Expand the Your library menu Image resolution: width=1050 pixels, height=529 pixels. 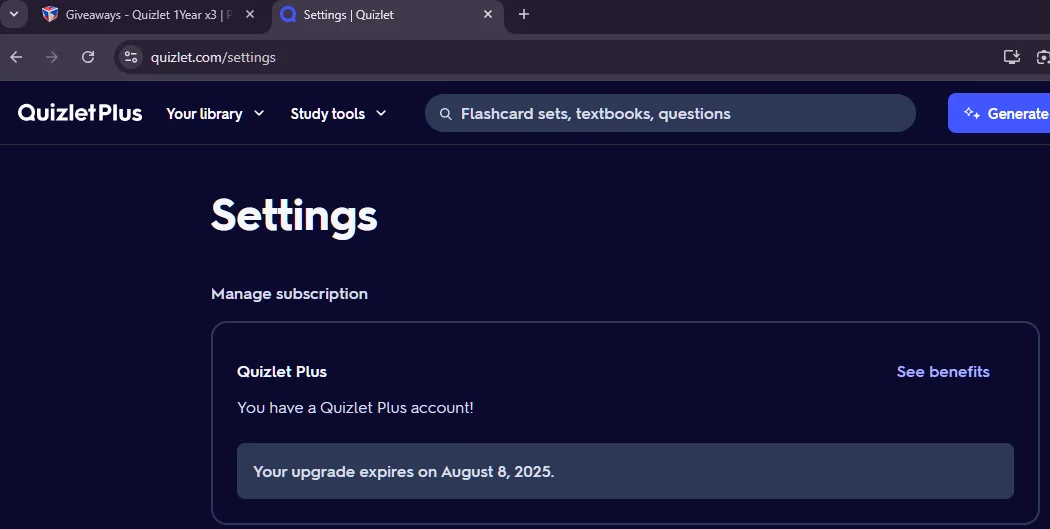(215, 114)
